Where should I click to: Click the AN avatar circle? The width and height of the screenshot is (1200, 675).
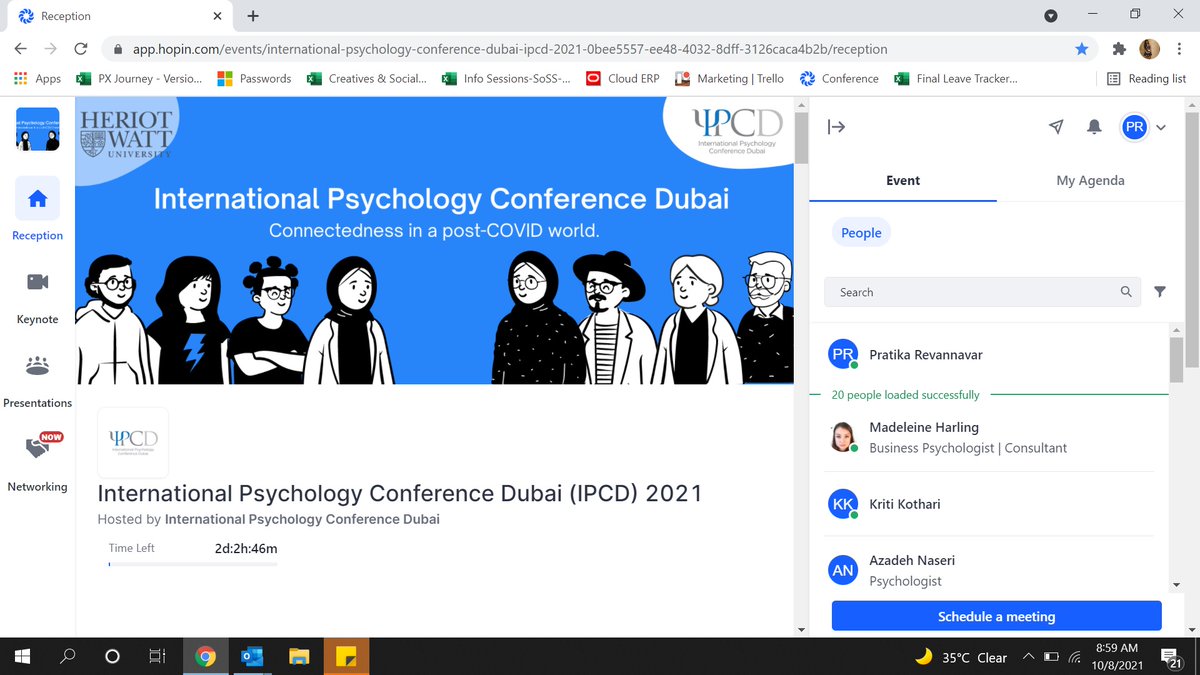coord(844,570)
